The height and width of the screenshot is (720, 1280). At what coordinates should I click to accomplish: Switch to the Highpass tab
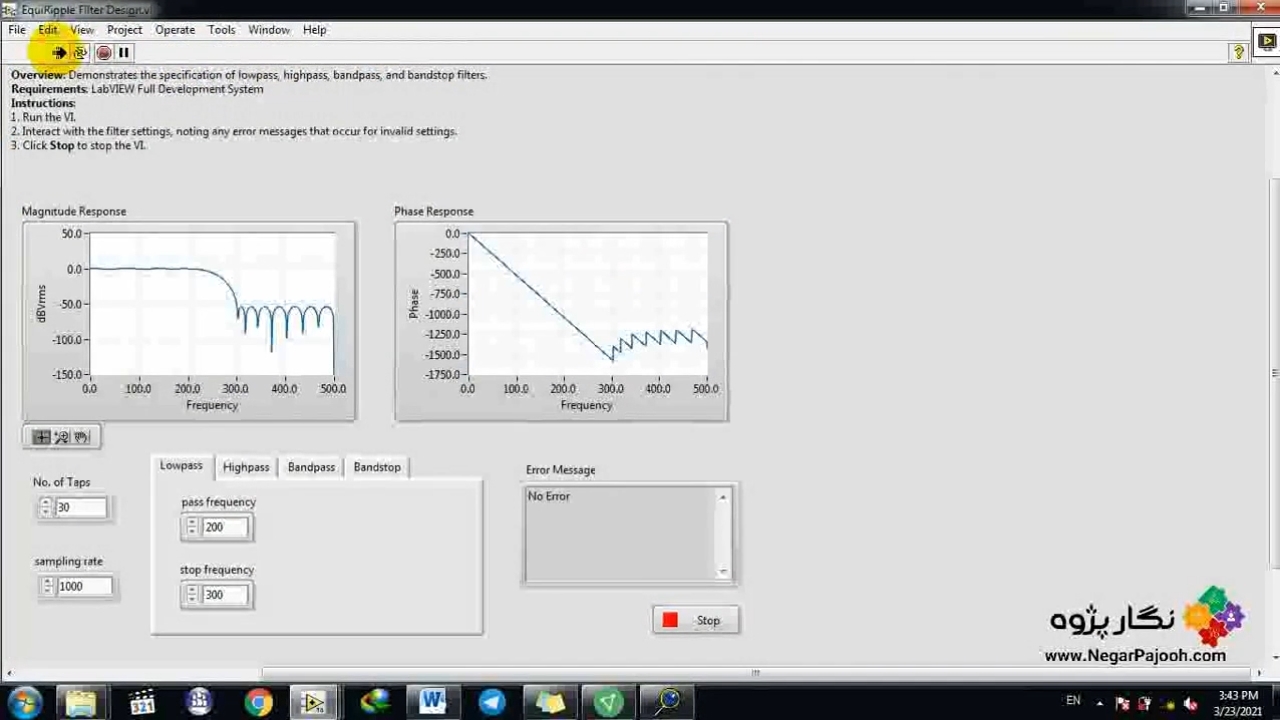246,467
